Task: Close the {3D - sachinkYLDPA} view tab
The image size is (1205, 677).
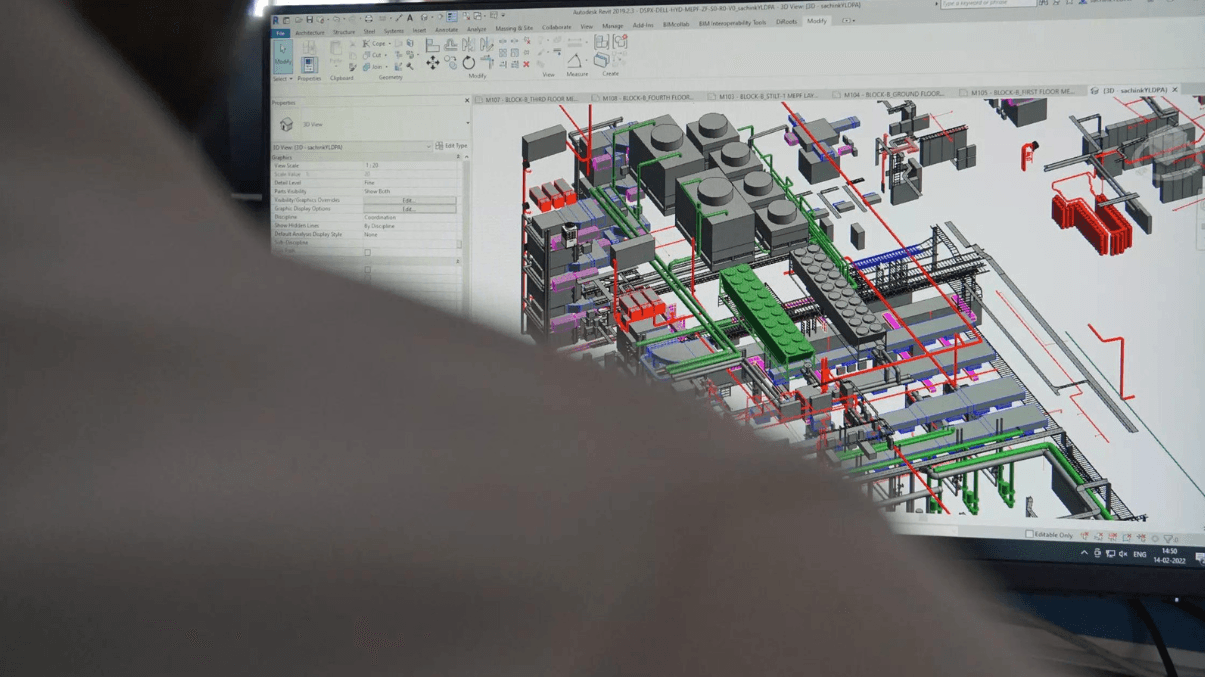Action: (x=1174, y=90)
